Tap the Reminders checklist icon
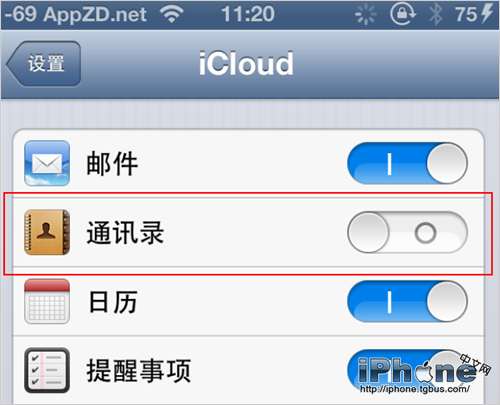The height and width of the screenshot is (405, 500). pos(47,370)
